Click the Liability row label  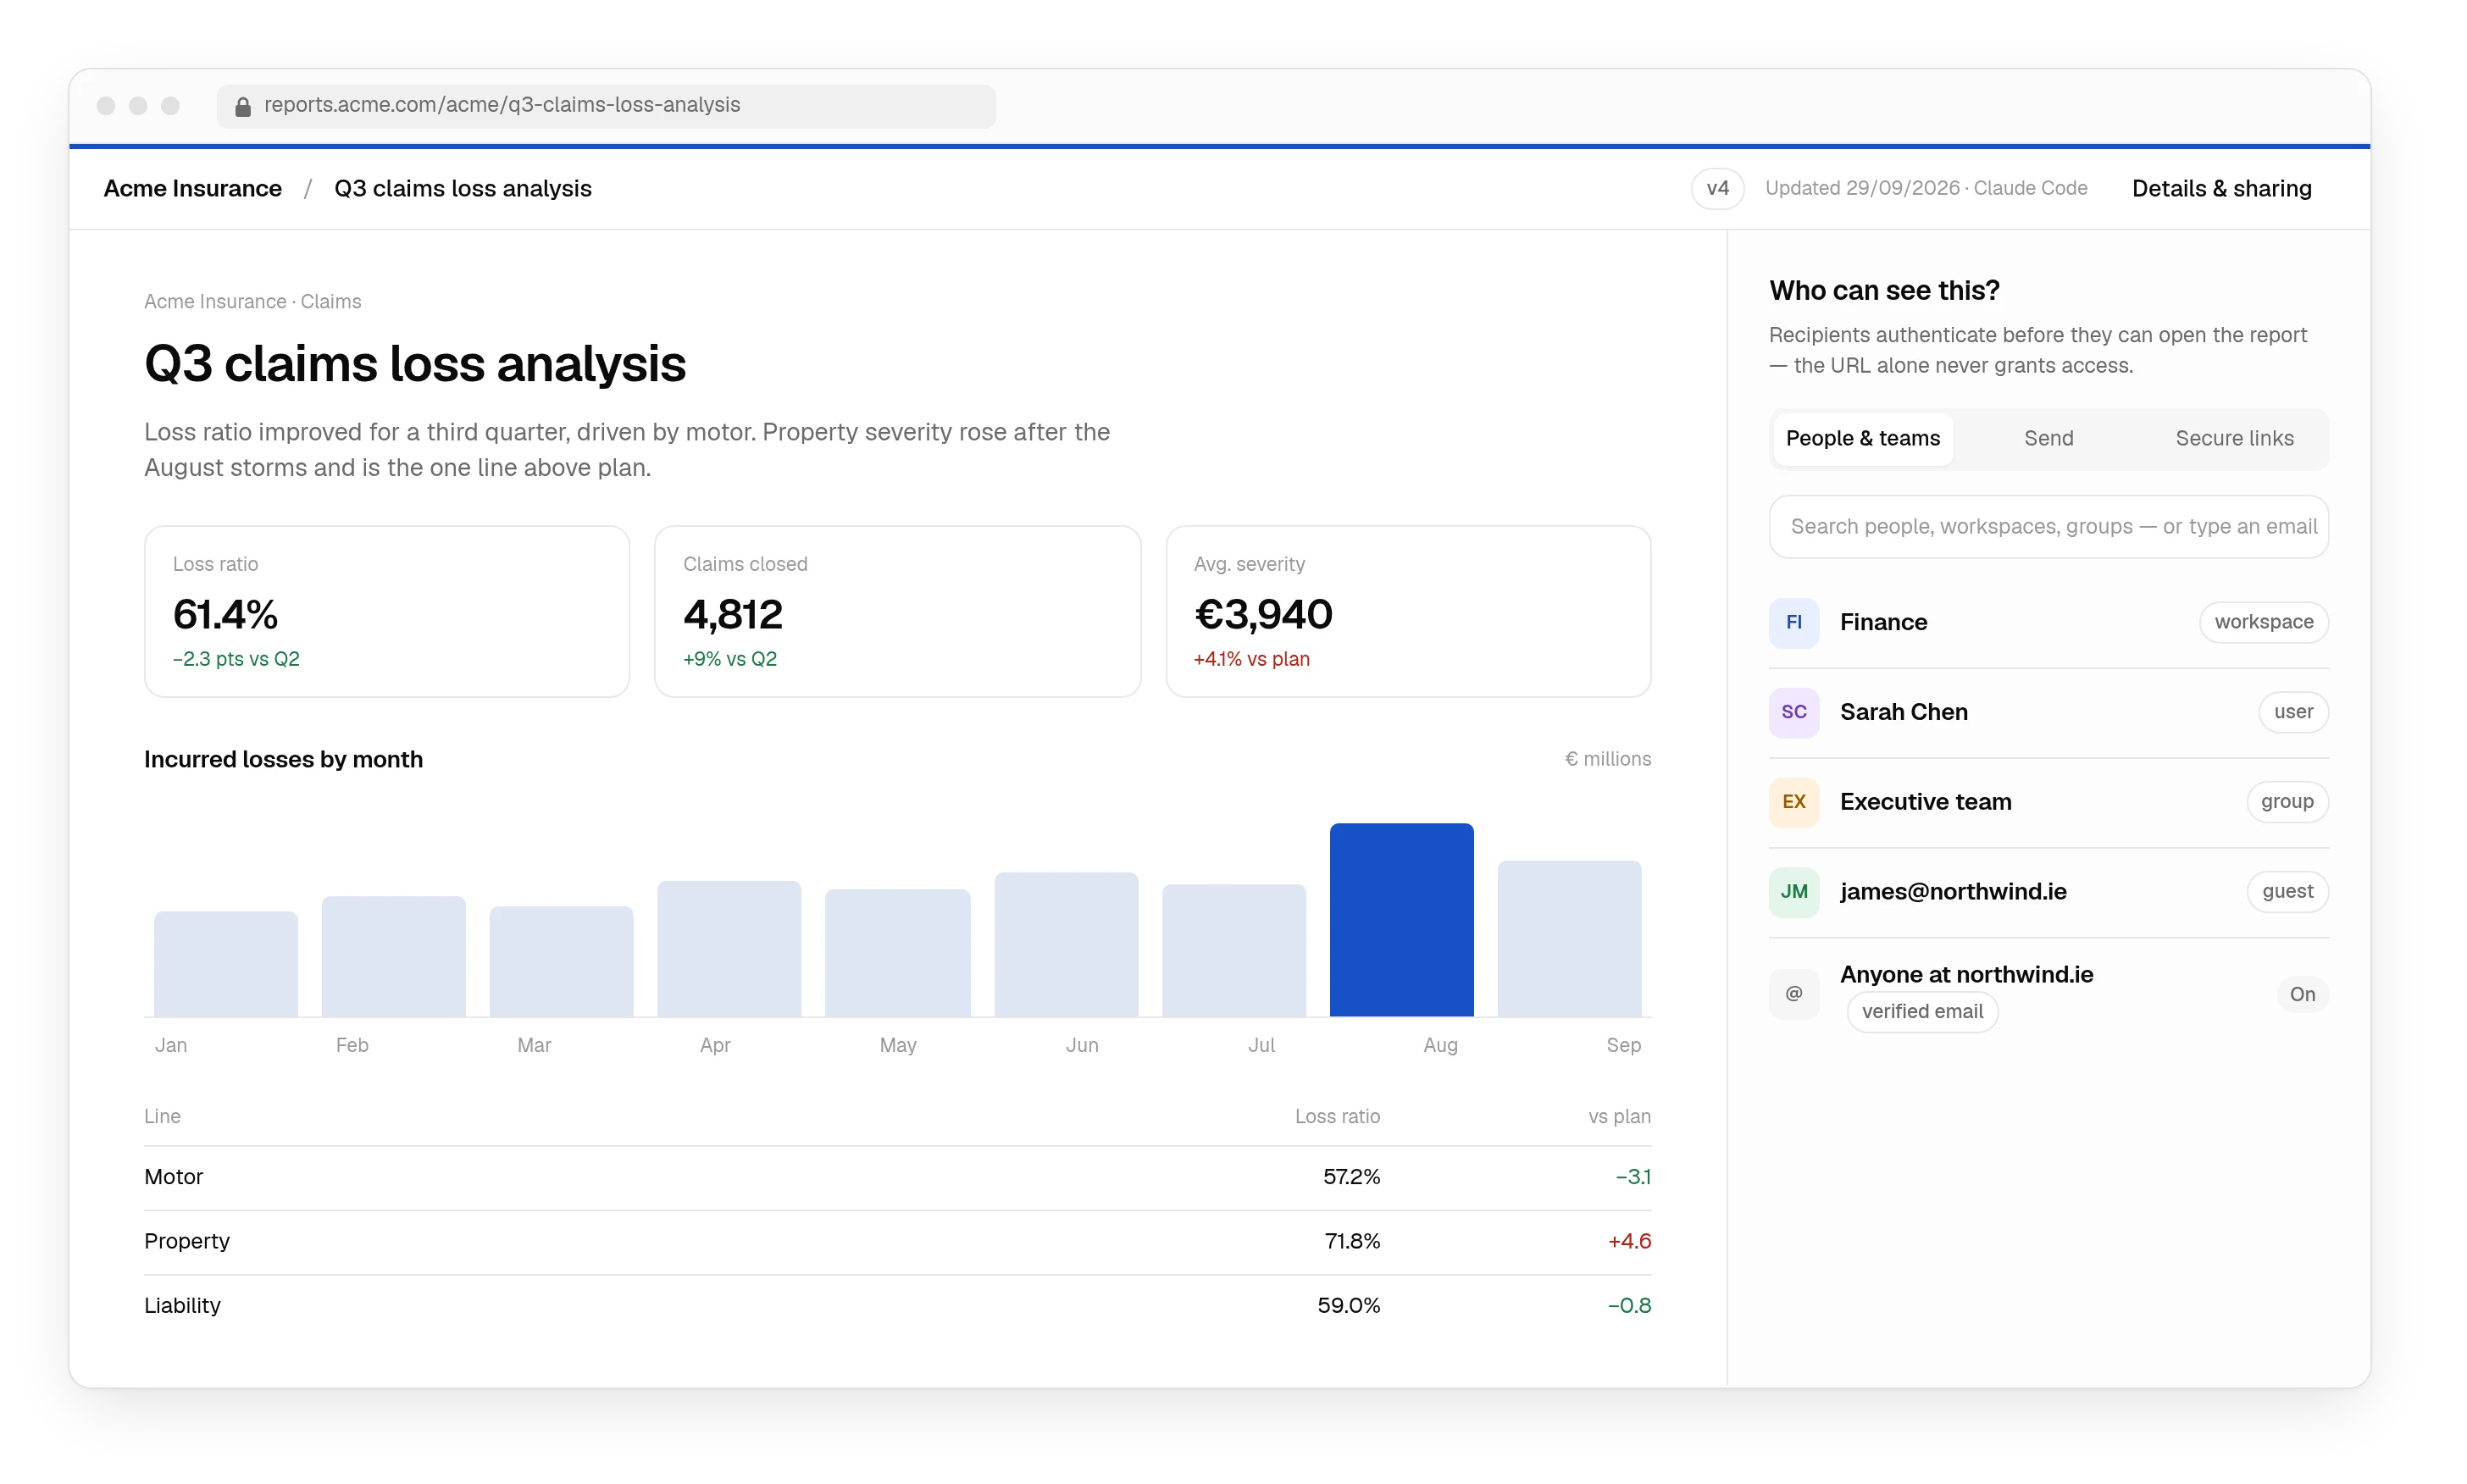(x=182, y=1306)
